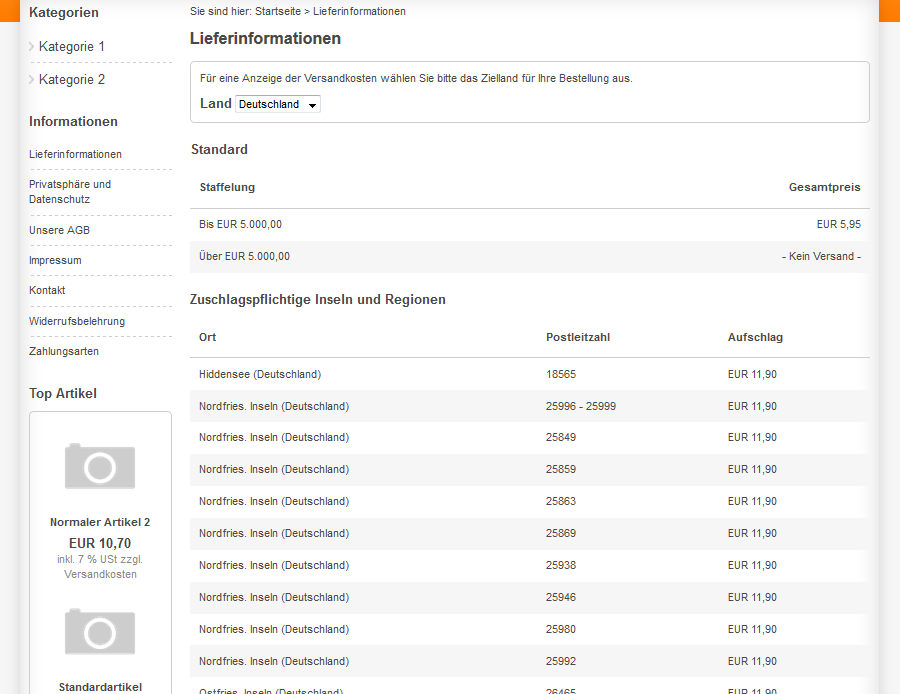The width and height of the screenshot is (900, 694).
Task: Click the Lieferinformationen breadcrumb item
Action: point(359,12)
